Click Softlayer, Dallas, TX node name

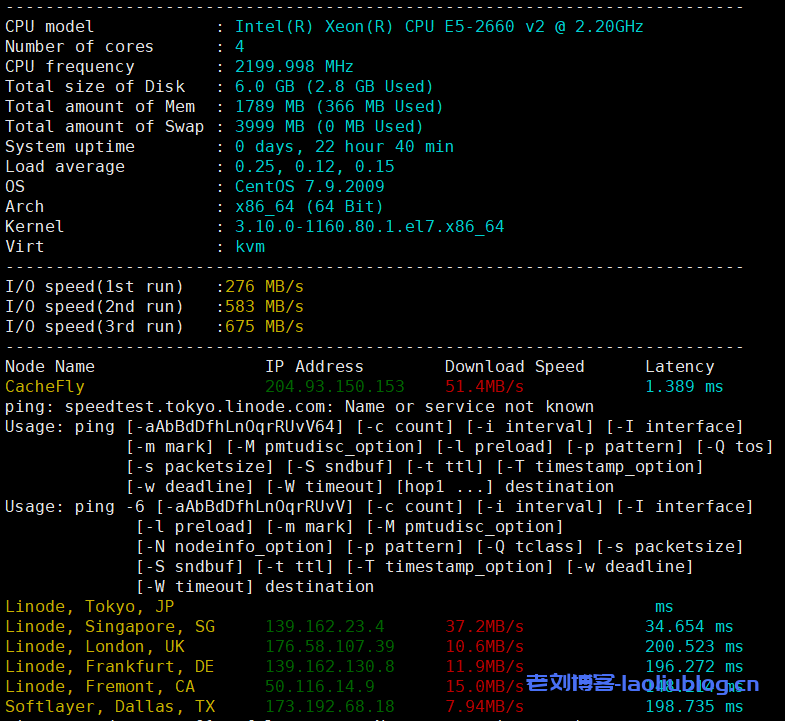click(110, 707)
